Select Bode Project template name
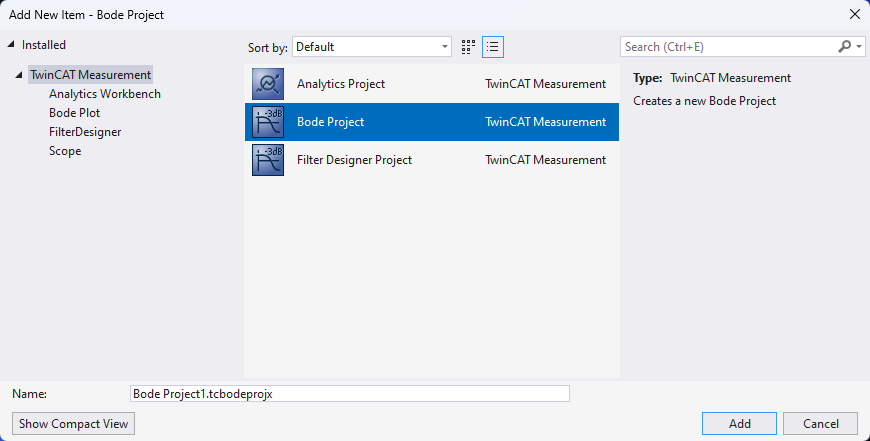Image resolution: width=870 pixels, height=441 pixels. click(x=330, y=122)
